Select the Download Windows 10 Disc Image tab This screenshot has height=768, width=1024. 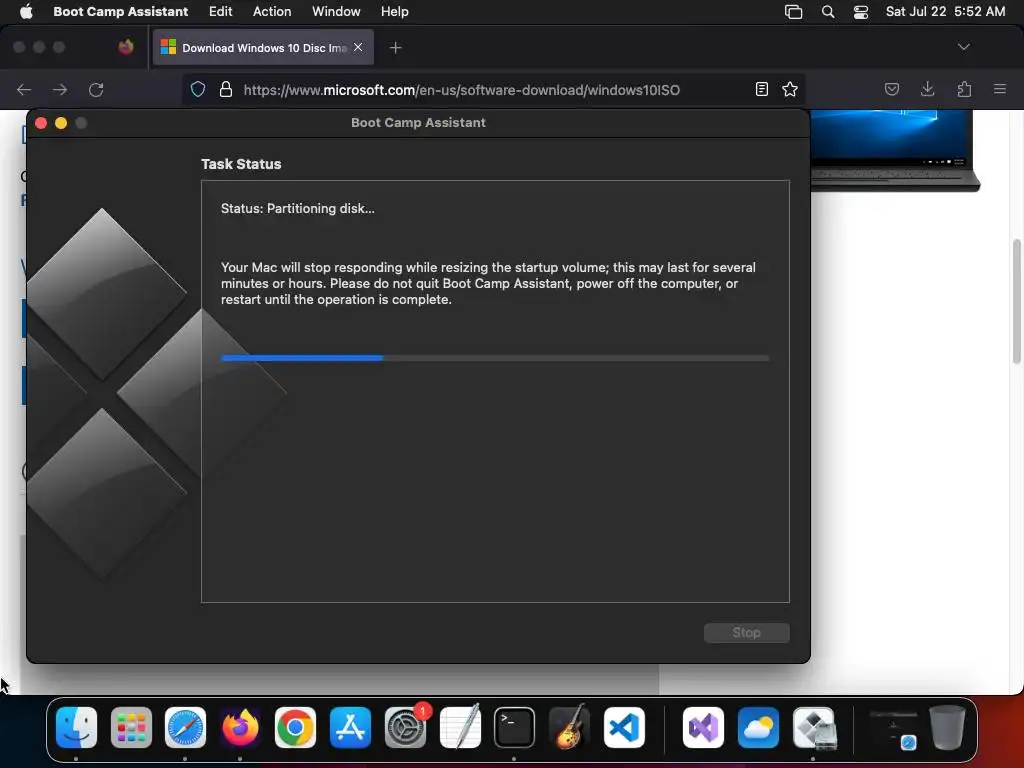pyautogui.click(x=263, y=47)
